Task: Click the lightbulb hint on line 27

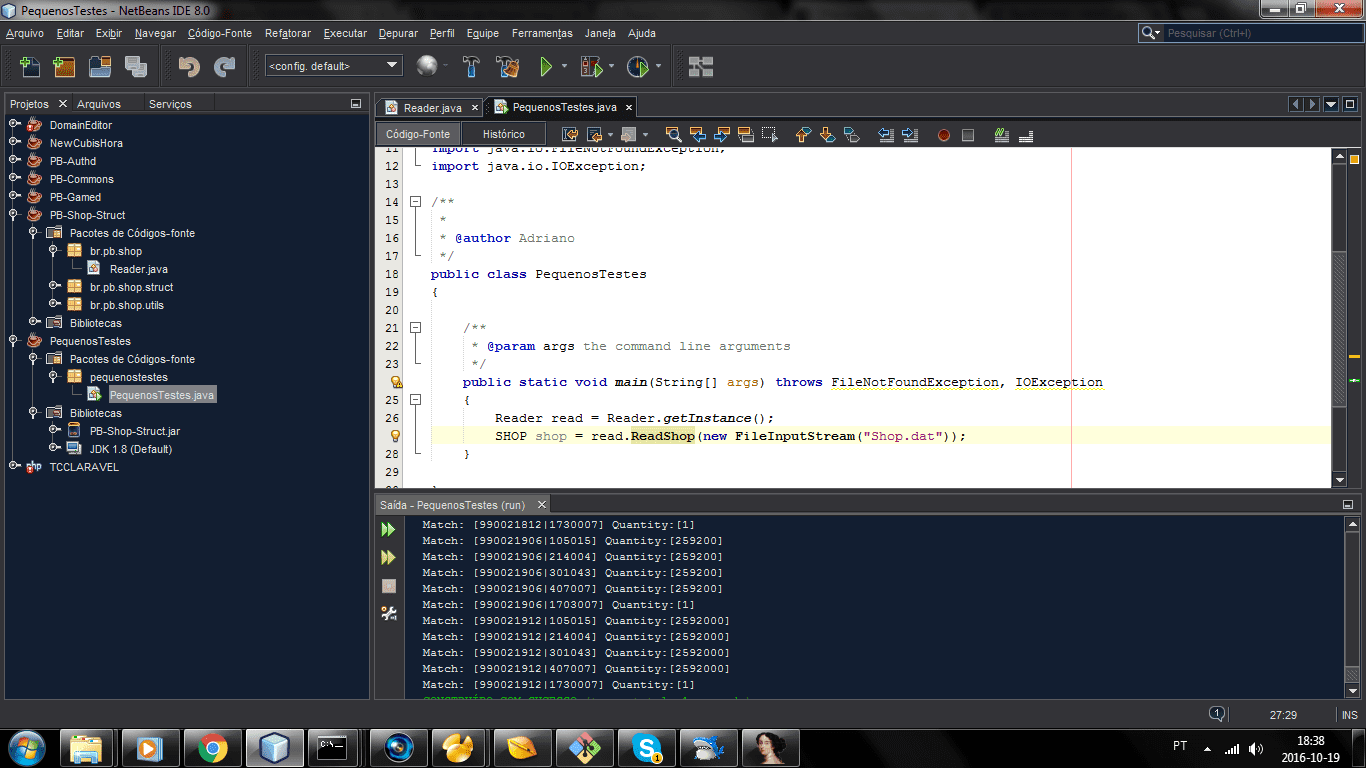Action: coord(395,436)
